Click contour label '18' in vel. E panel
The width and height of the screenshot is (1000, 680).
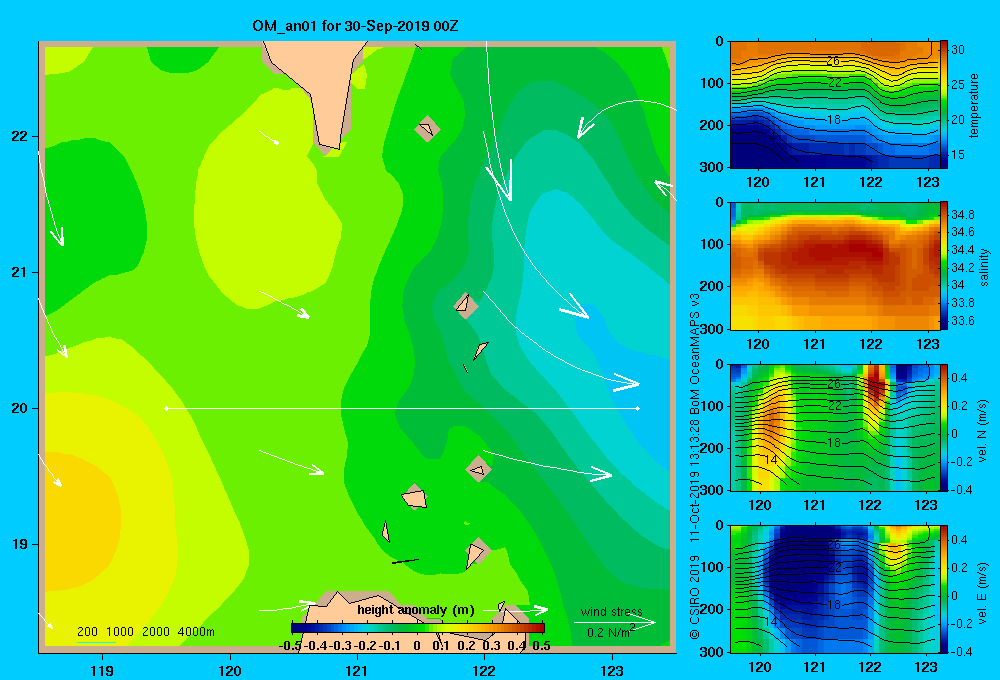pos(833,604)
